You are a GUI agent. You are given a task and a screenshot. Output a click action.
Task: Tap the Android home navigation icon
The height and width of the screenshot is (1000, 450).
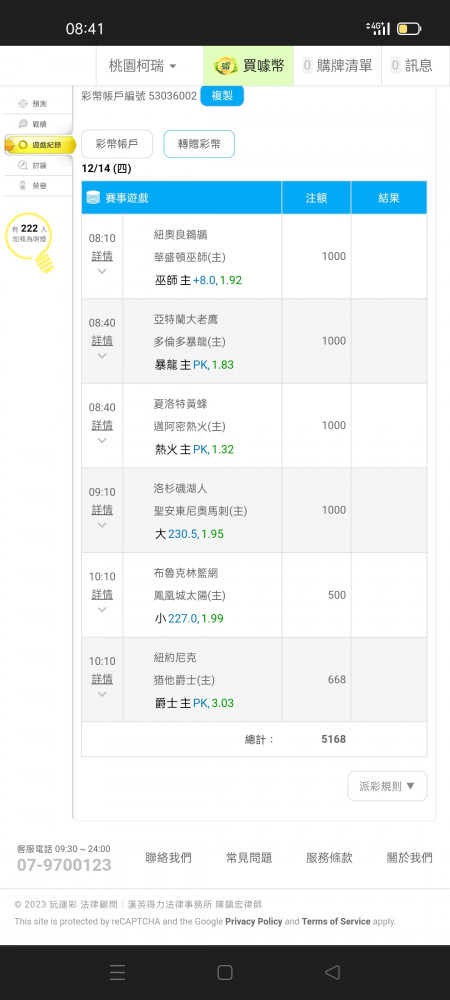[224, 972]
